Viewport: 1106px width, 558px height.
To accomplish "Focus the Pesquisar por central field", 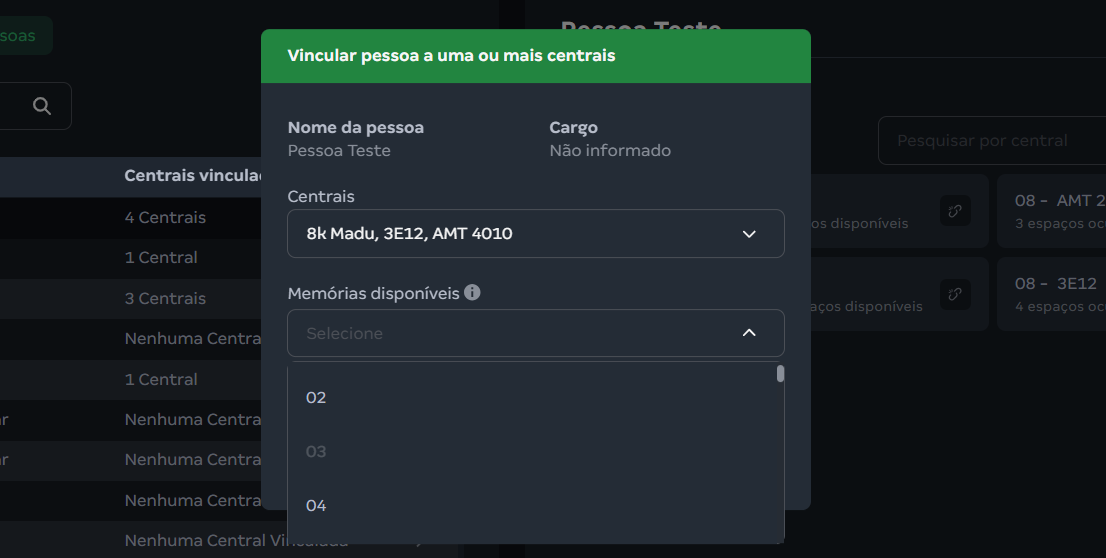I will [x=990, y=141].
